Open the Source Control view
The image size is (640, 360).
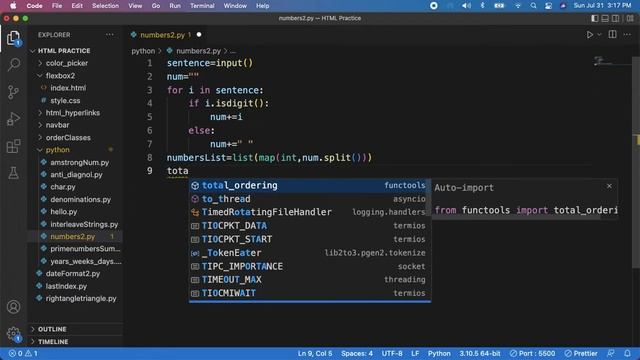pyautogui.click(x=13, y=92)
